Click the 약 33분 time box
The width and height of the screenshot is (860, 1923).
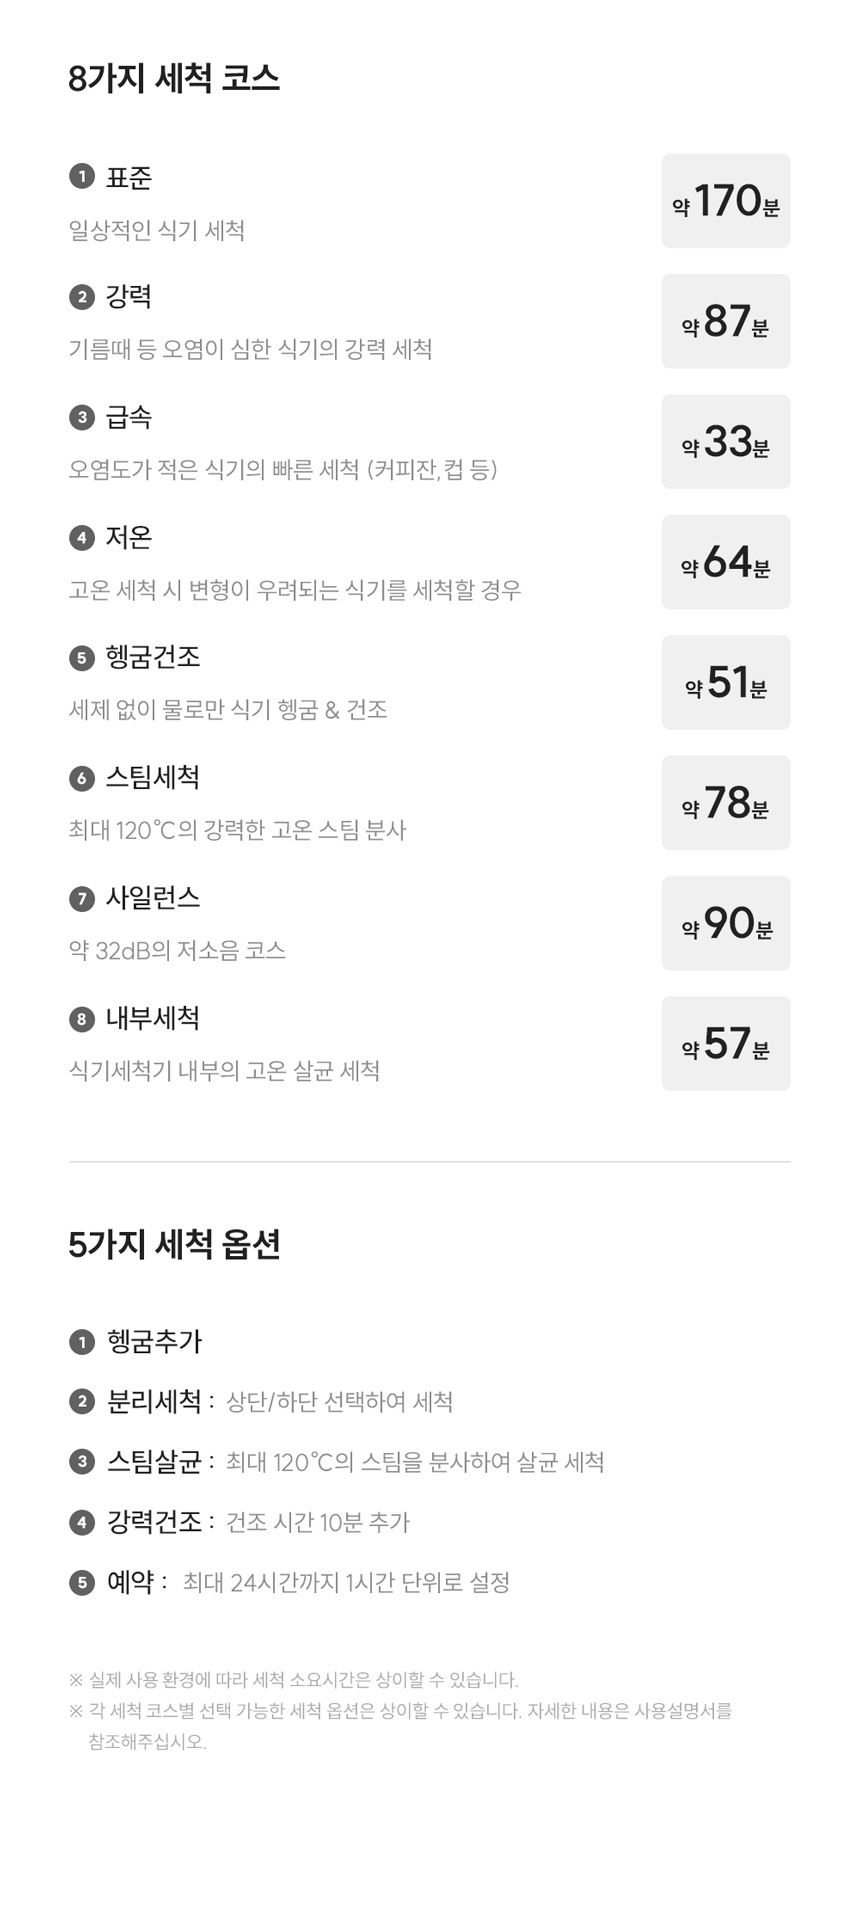point(726,442)
